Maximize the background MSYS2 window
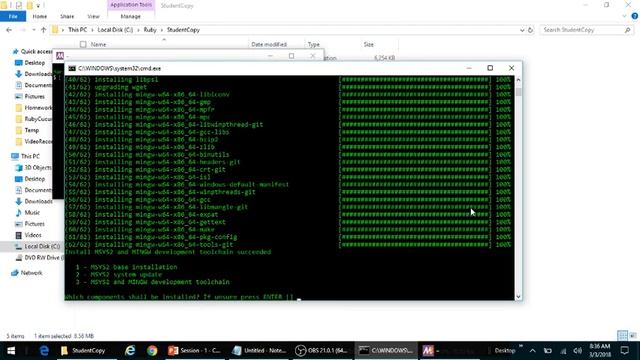The width and height of the screenshot is (640, 360). (x=291, y=56)
